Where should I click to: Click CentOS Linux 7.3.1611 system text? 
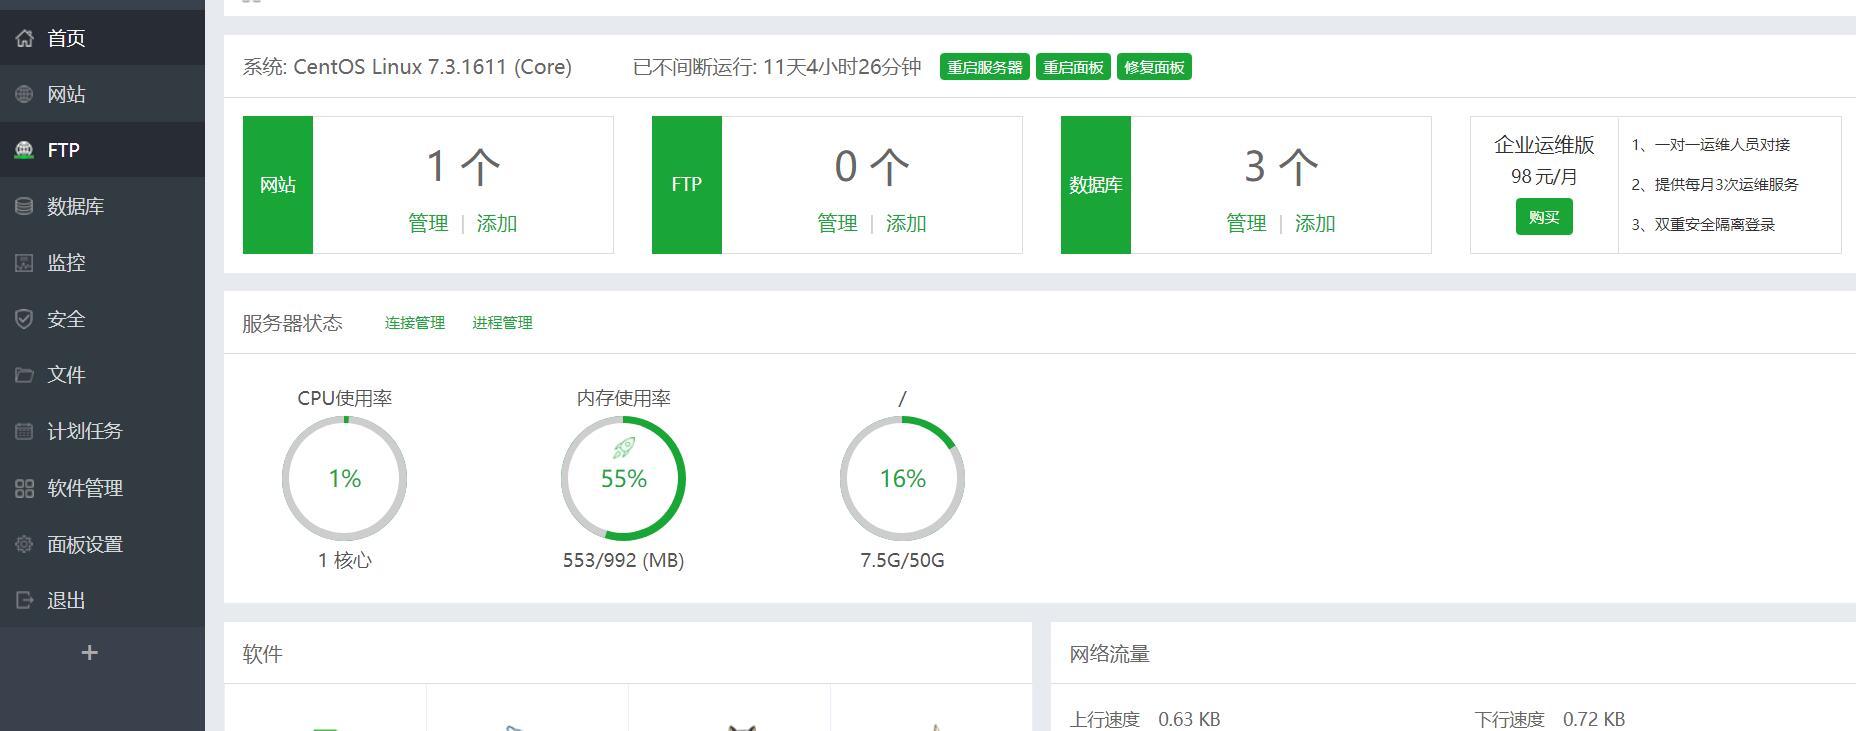432,67
